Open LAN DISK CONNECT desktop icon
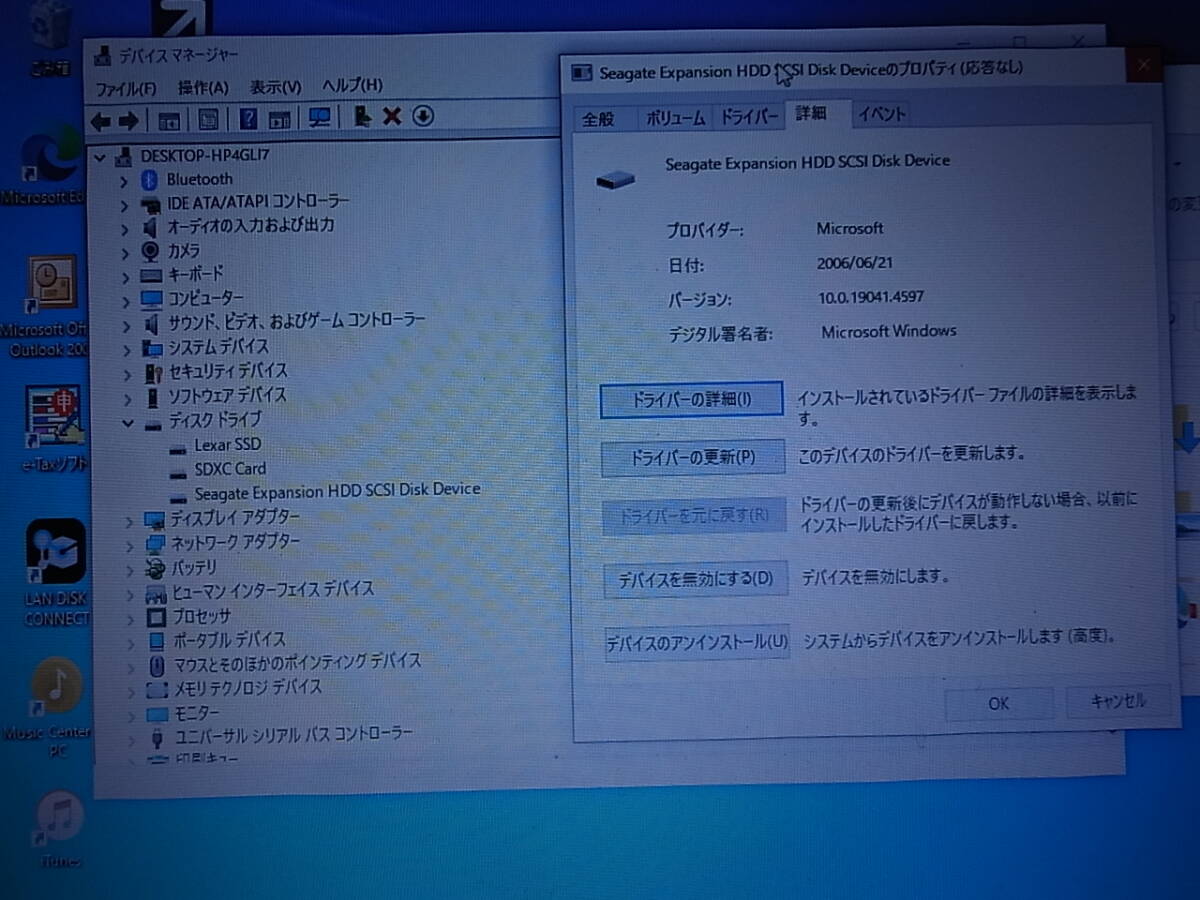Viewport: 1200px width, 900px height. (x=55, y=572)
